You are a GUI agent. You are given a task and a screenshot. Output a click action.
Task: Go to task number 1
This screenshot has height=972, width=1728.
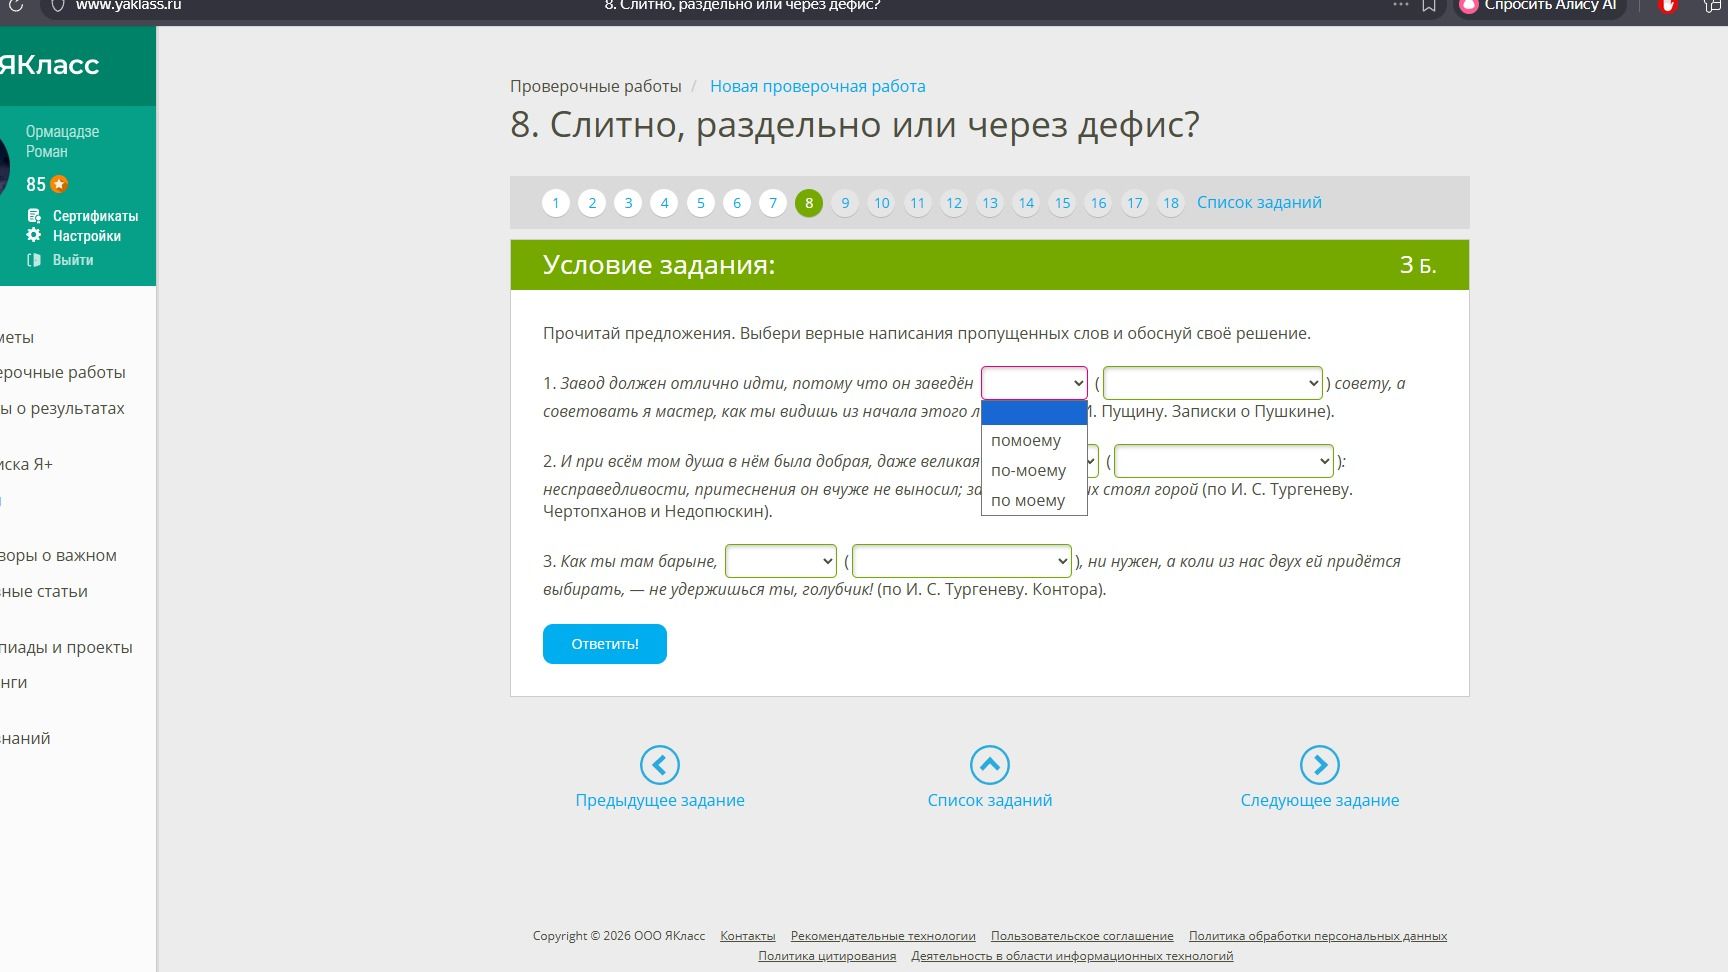(x=556, y=203)
